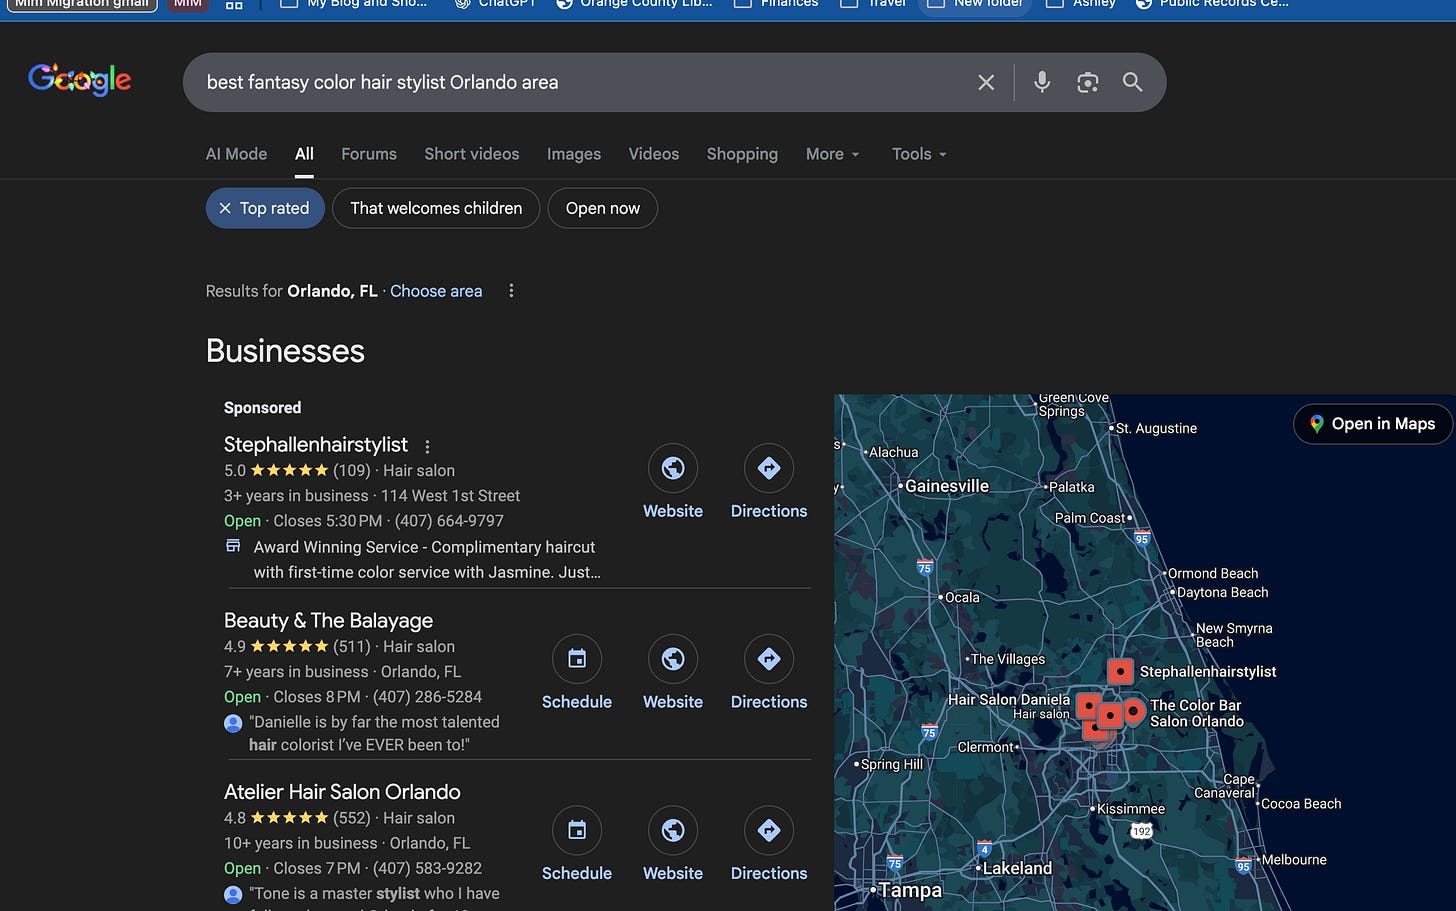Expand the More search categories dropdown
This screenshot has height=911, width=1456.
coord(832,154)
